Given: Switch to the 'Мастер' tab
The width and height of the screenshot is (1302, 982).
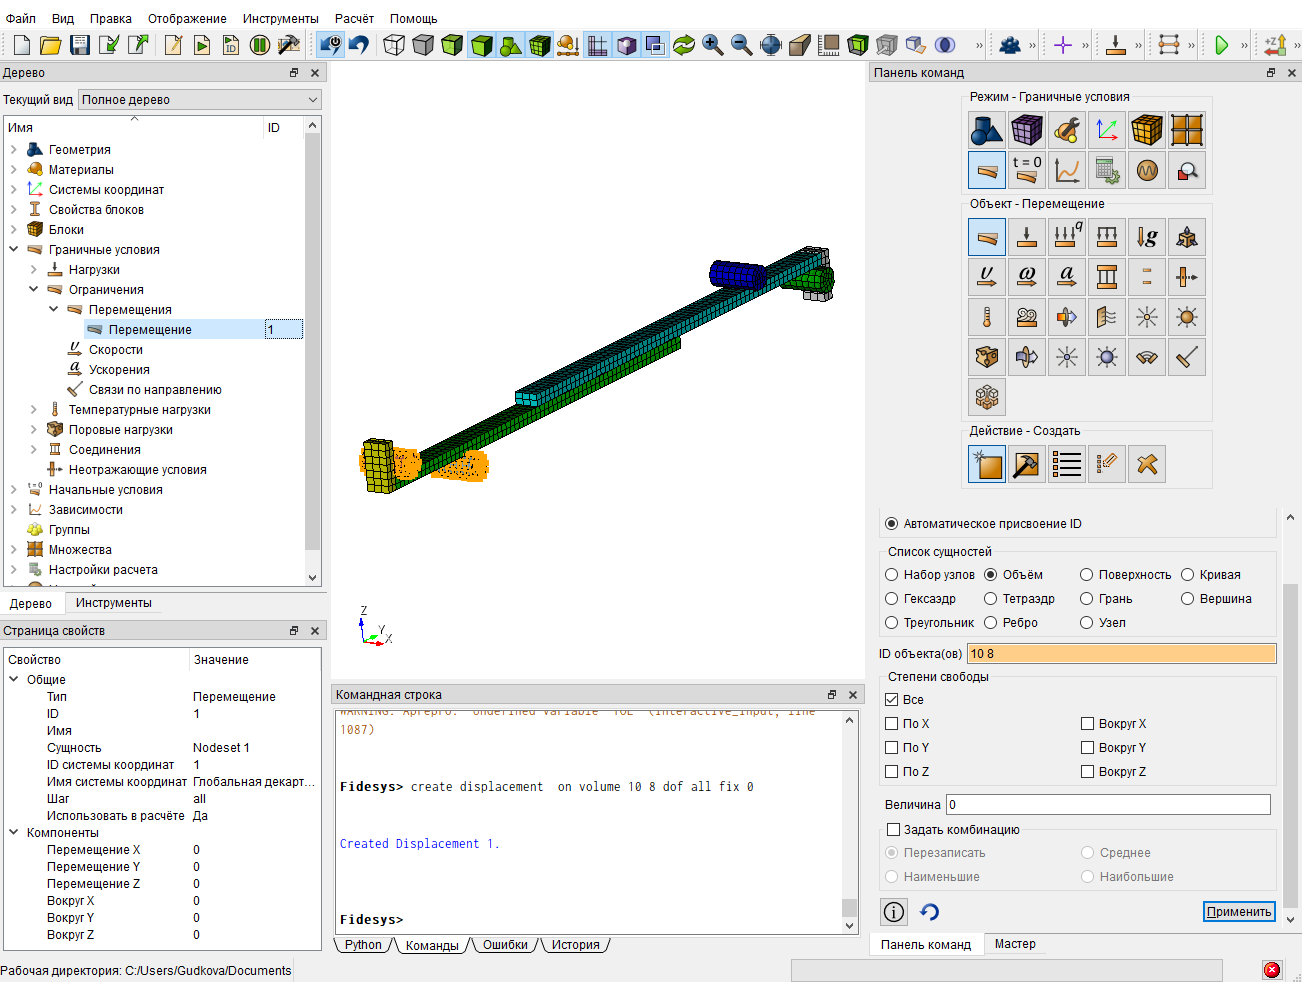Looking at the screenshot, I should 1015,944.
